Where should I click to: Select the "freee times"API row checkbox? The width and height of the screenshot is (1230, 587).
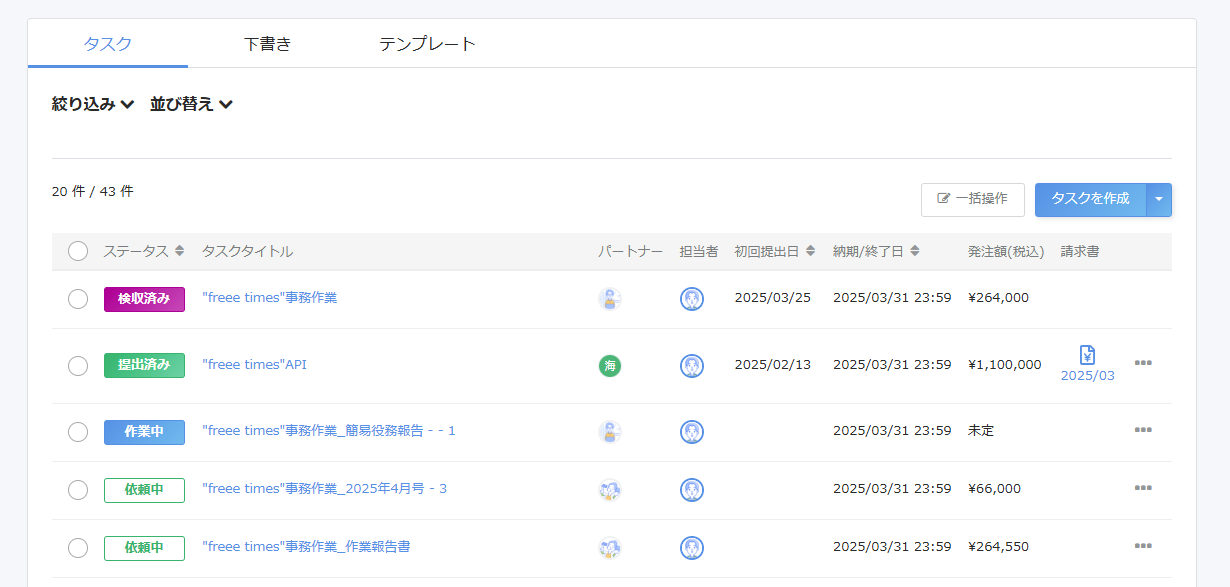(x=78, y=366)
